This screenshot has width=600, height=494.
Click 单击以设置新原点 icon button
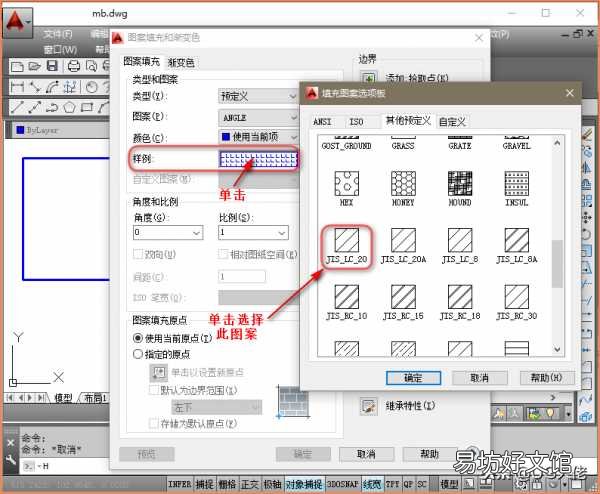(x=158, y=373)
